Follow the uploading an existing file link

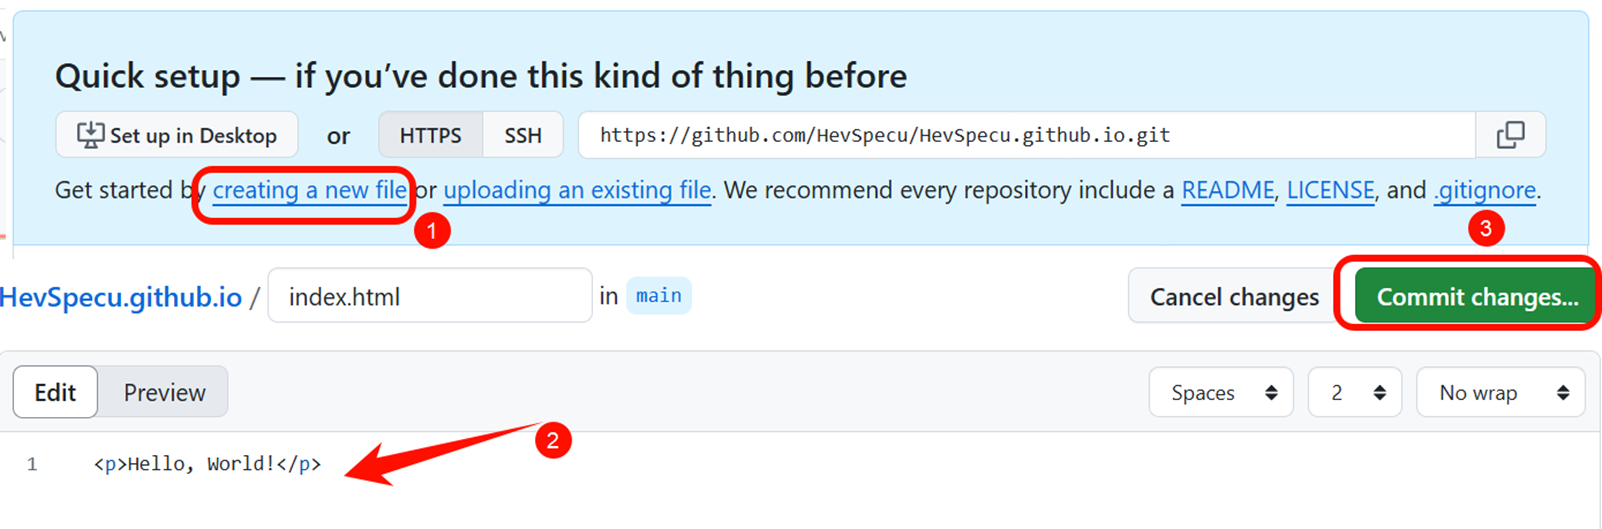coord(577,190)
